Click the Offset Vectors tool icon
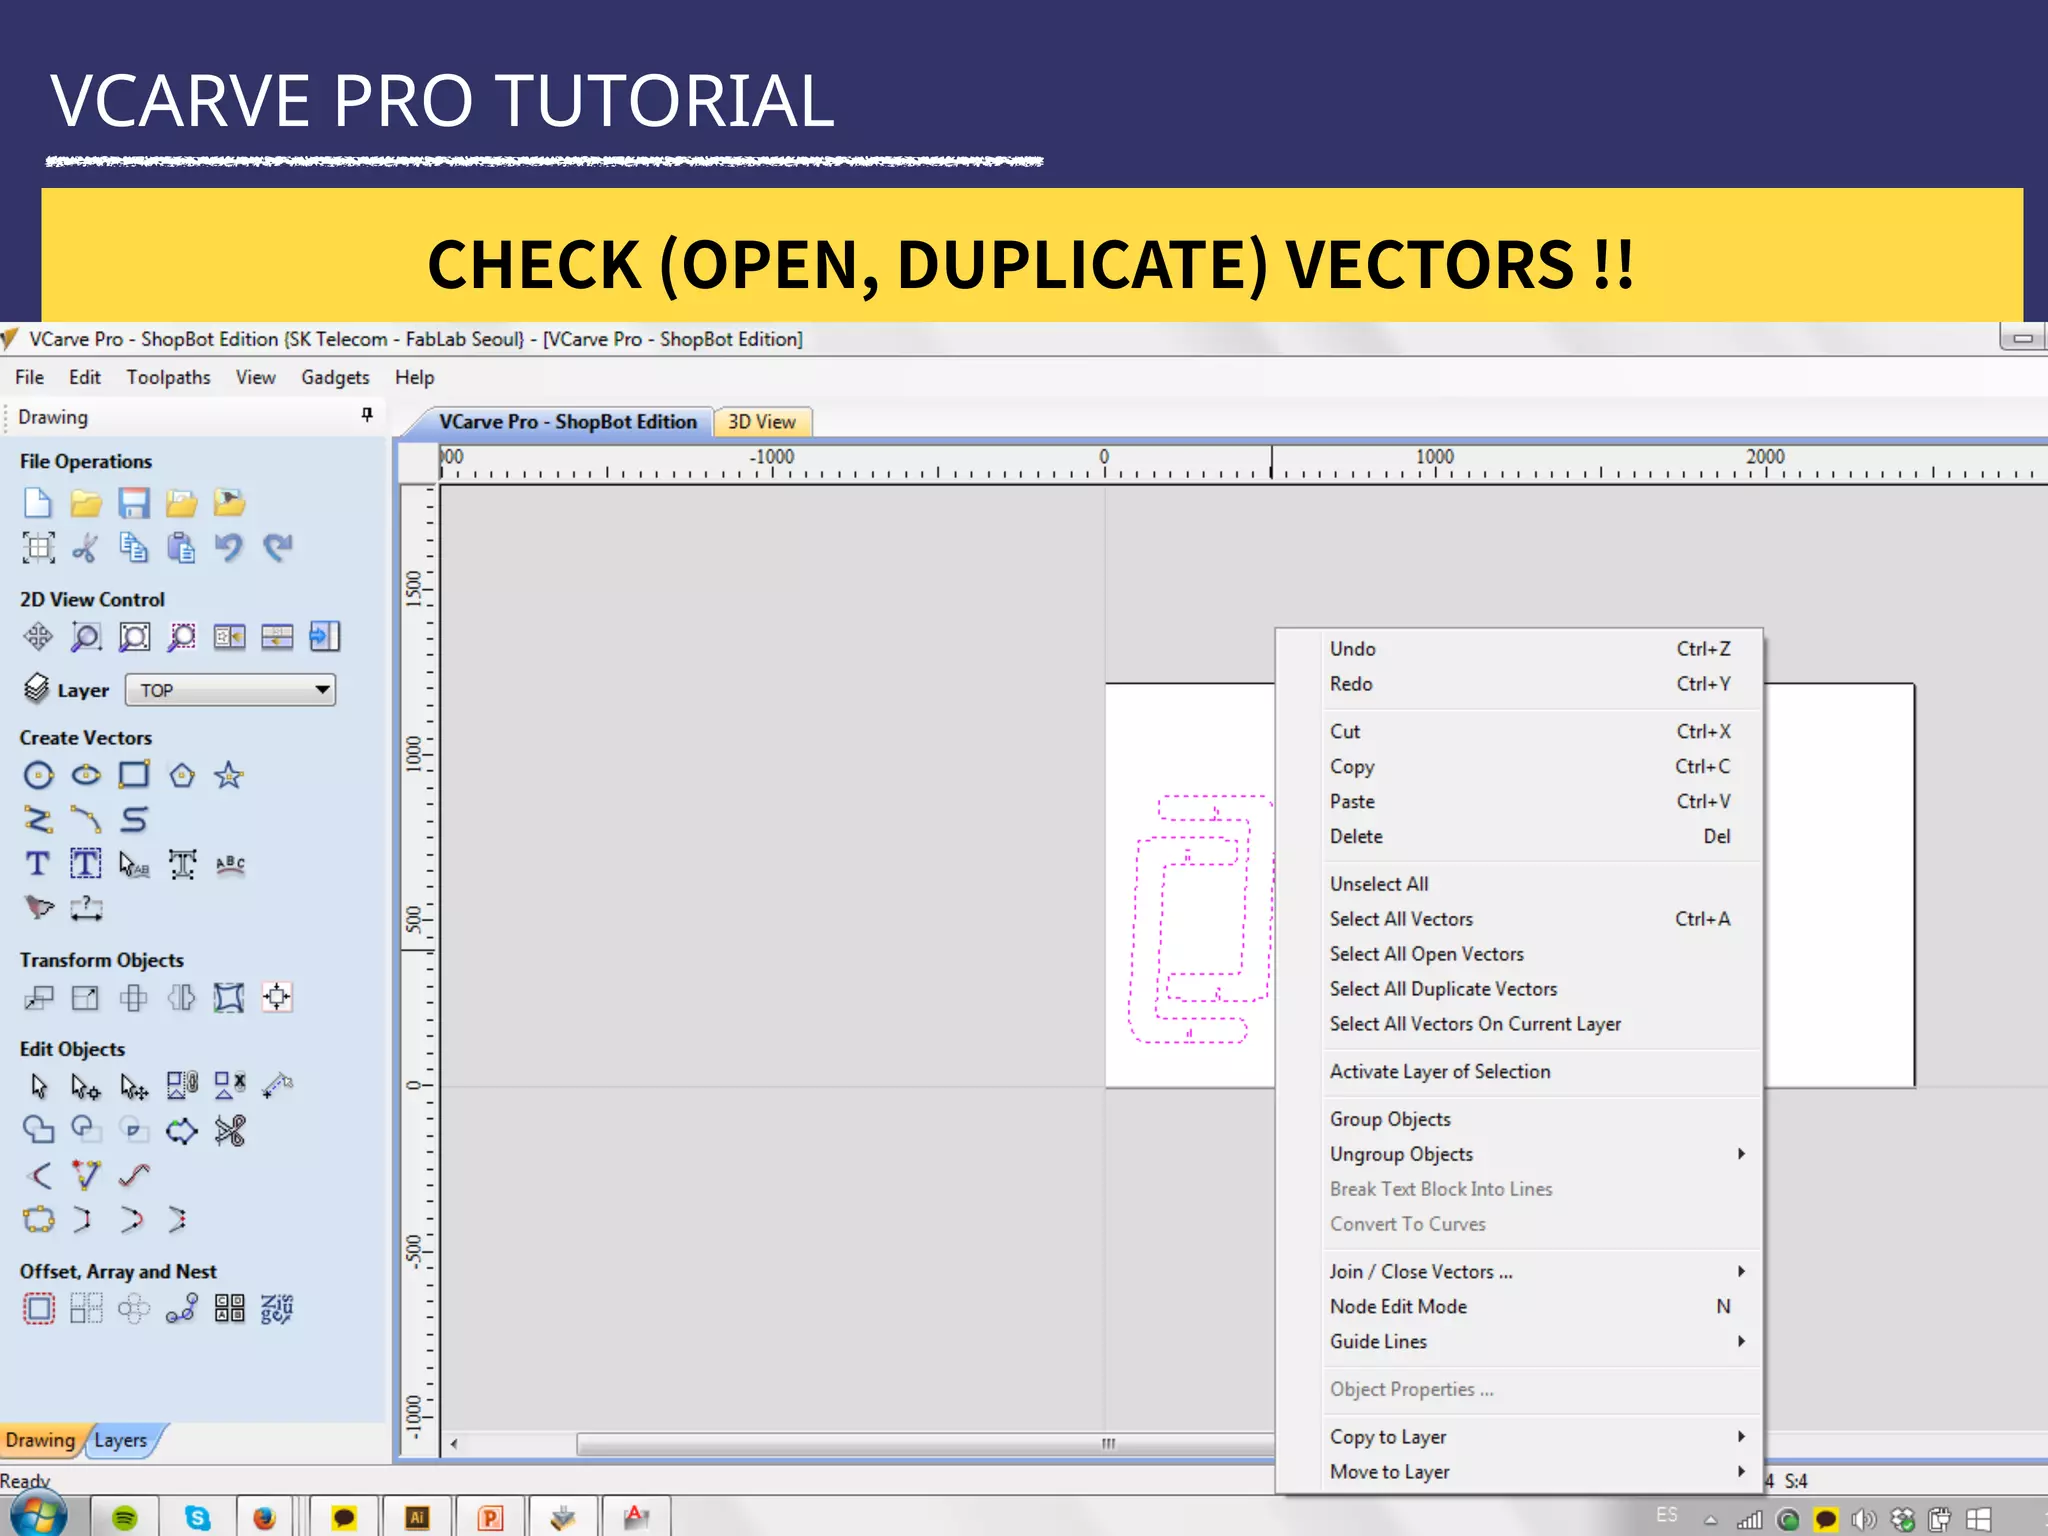The width and height of the screenshot is (2048, 1536). 38,1309
